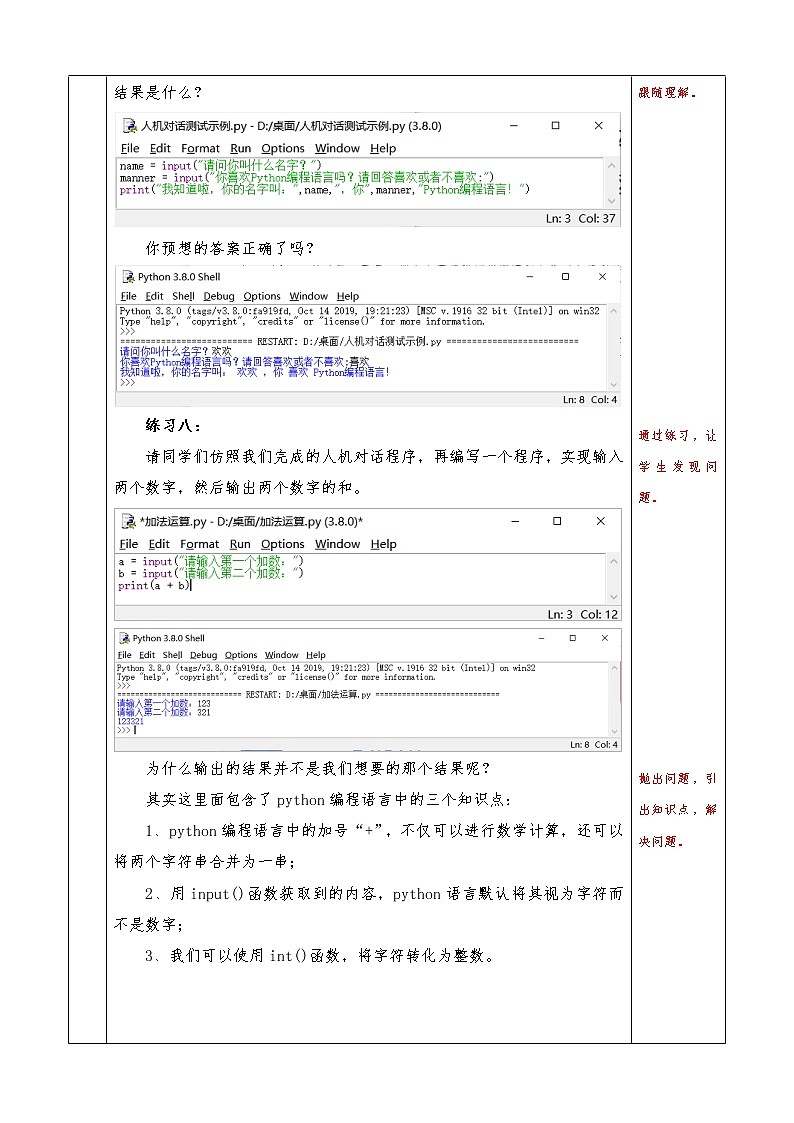This screenshot has height=1123, width=794.
Task: Open Help menu in shell running 人机对话测试示例.py
Action: (348, 296)
